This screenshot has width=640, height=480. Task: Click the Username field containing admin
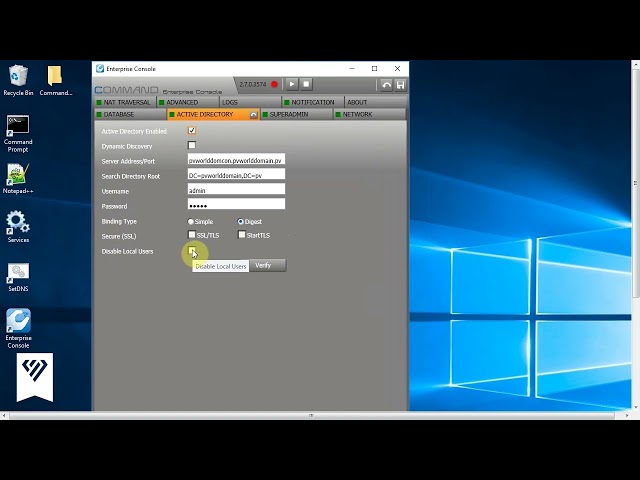[236, 190]
